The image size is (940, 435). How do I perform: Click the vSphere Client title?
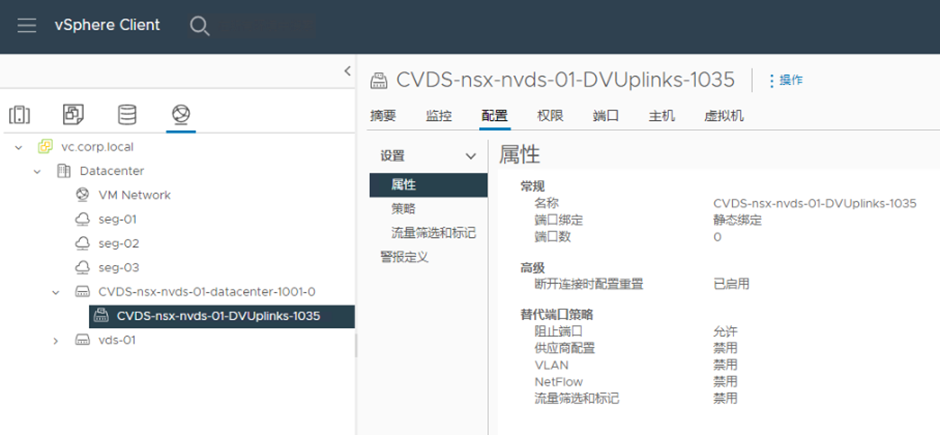pyautogui.click(x=107, y=25)
